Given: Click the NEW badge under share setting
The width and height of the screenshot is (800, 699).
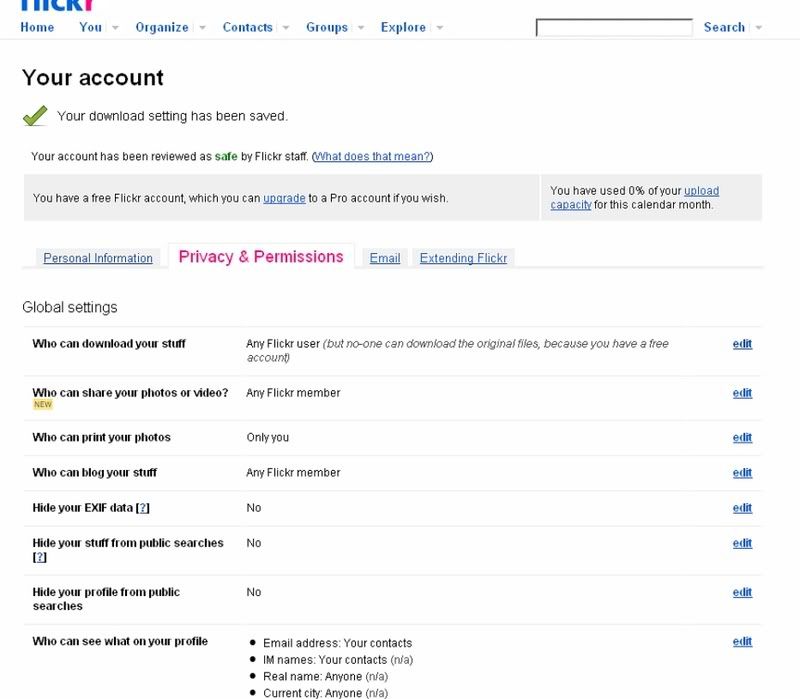Looking at the screenshot, I should click(x=43, y=405).
